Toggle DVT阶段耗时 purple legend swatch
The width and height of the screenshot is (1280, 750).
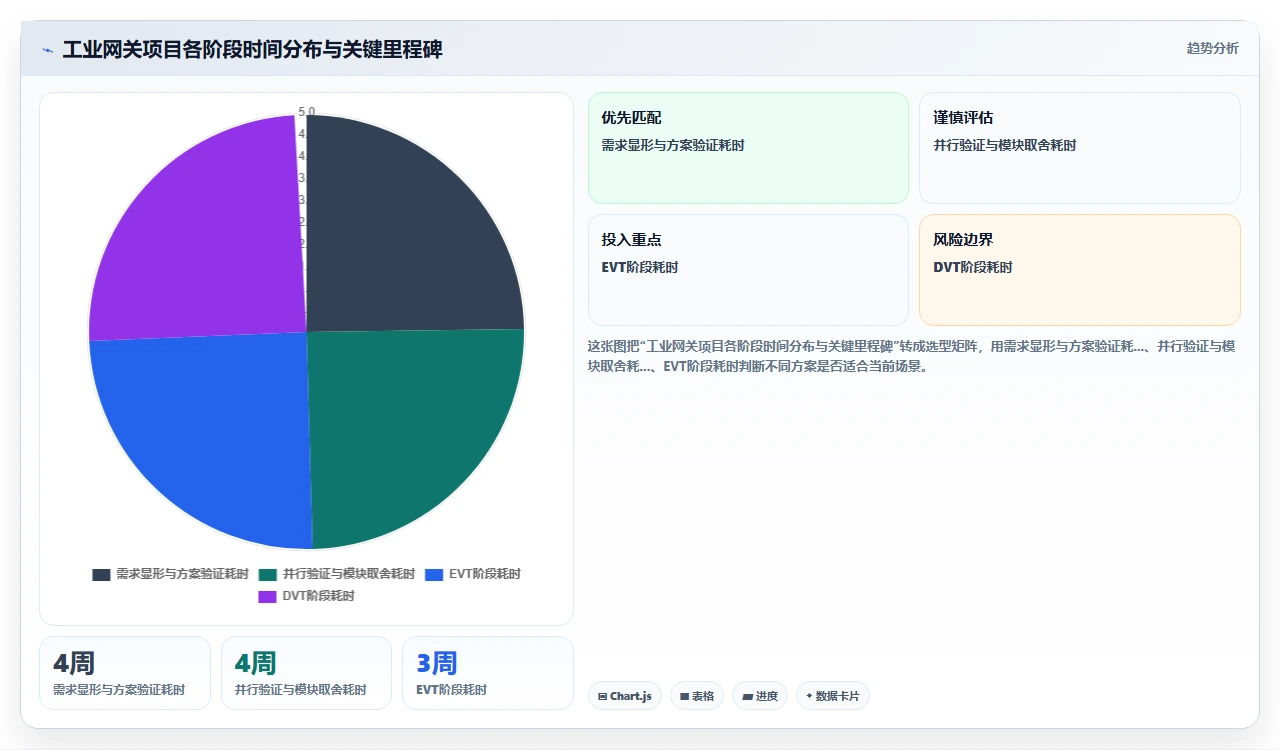268,597
